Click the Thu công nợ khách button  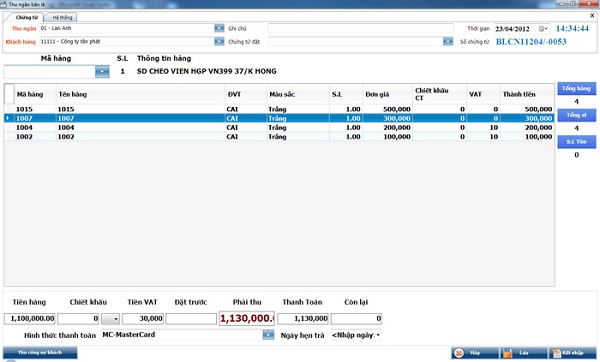pos(40,353)
